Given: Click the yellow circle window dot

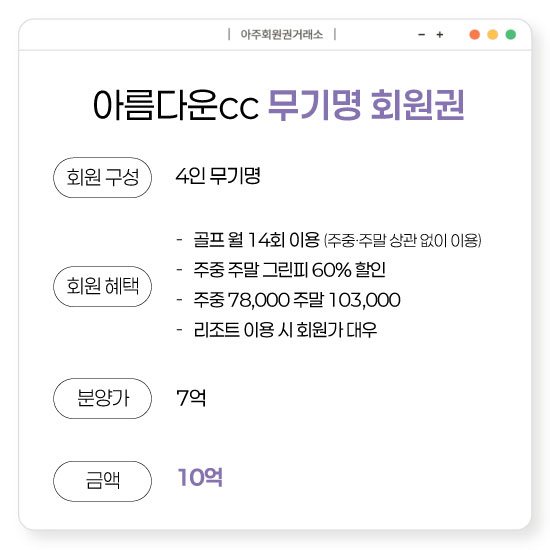Looking at the screenshot, I should pos(492,35).
